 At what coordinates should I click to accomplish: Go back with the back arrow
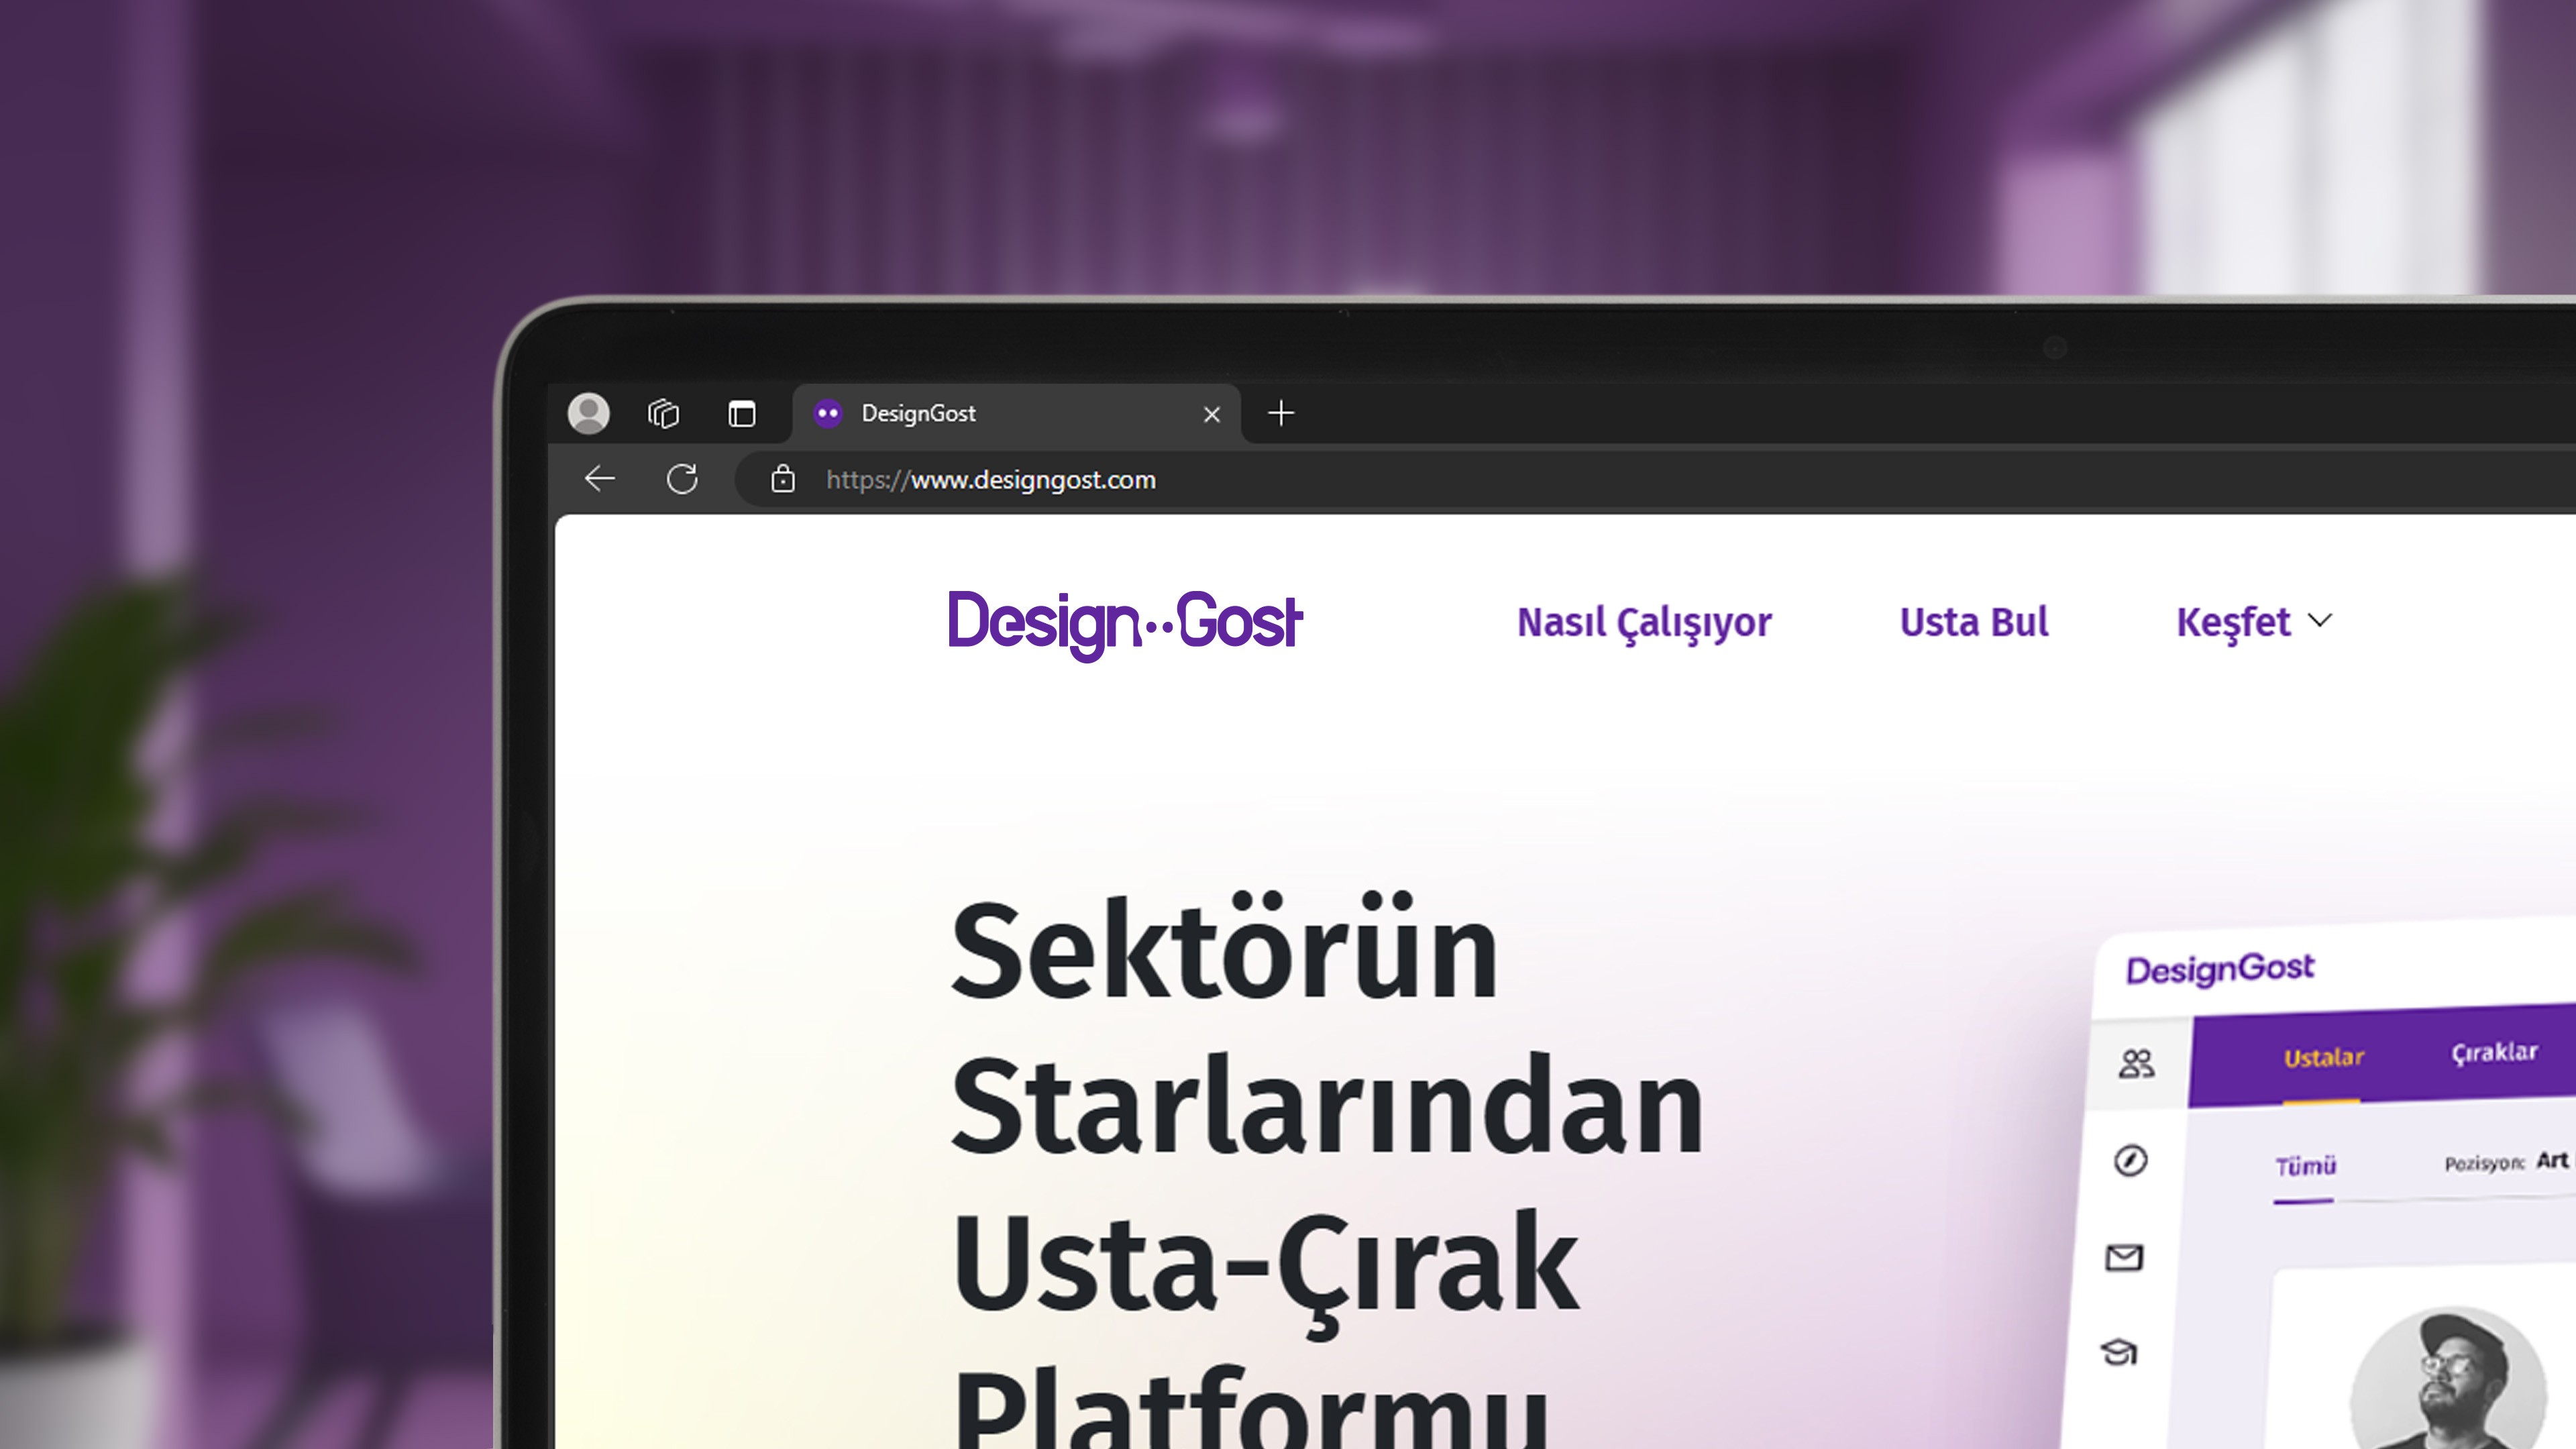pos(600,479)
